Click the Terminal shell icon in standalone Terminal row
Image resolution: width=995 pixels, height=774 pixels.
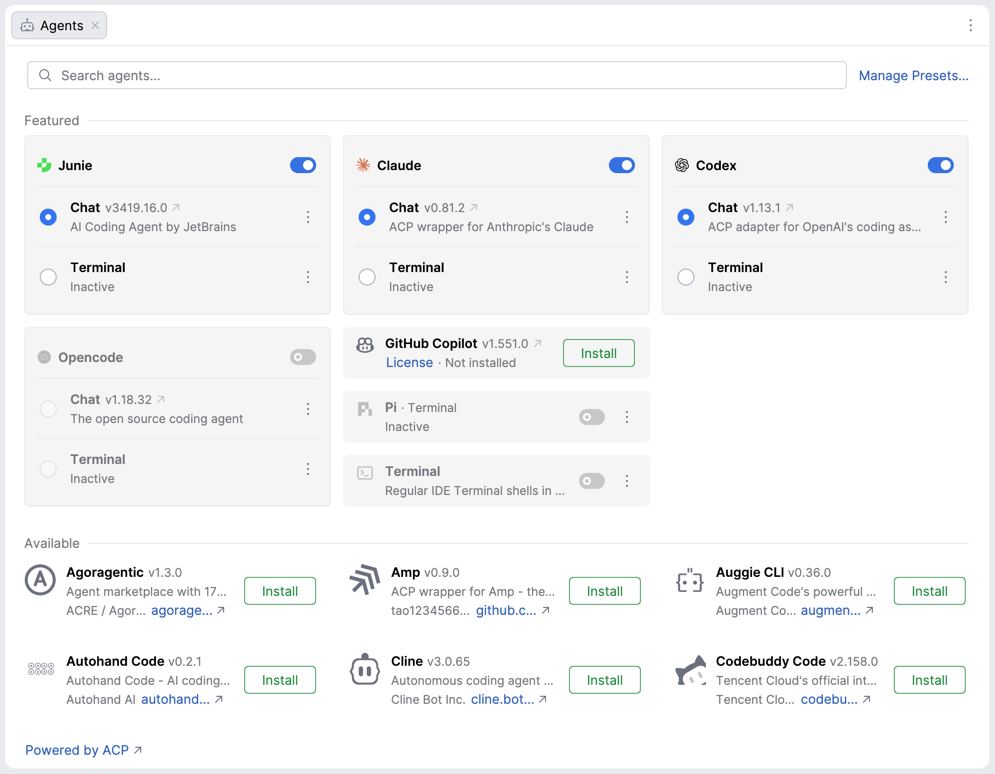point(365,473)
